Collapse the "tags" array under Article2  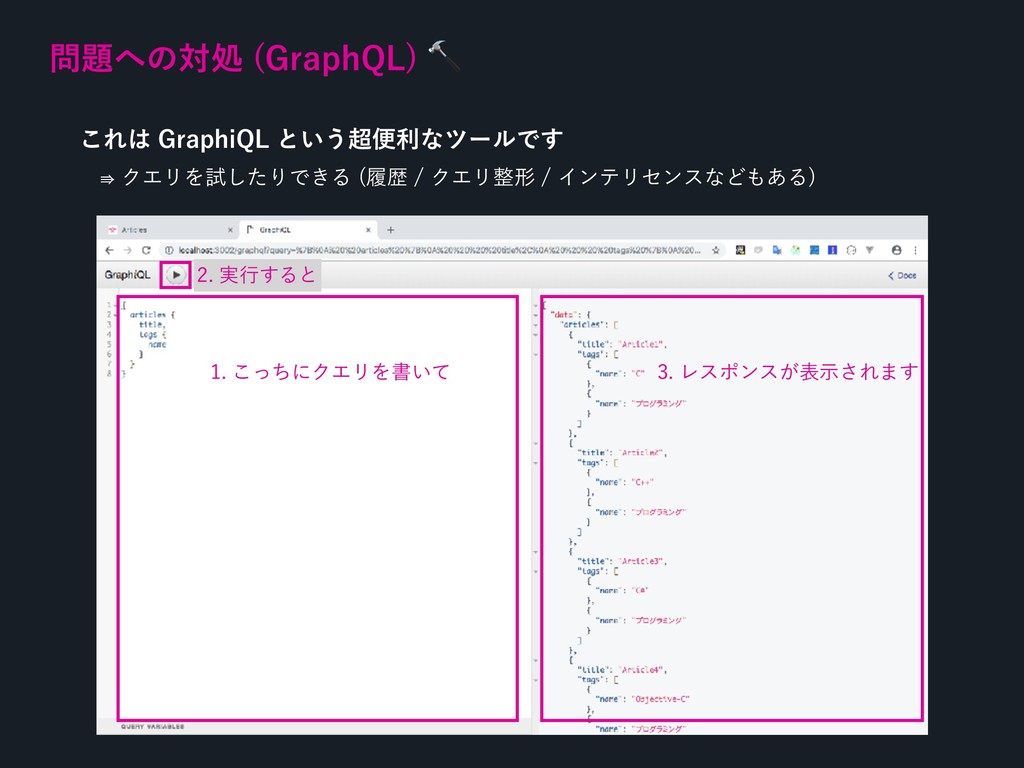[x=536, y=463]
